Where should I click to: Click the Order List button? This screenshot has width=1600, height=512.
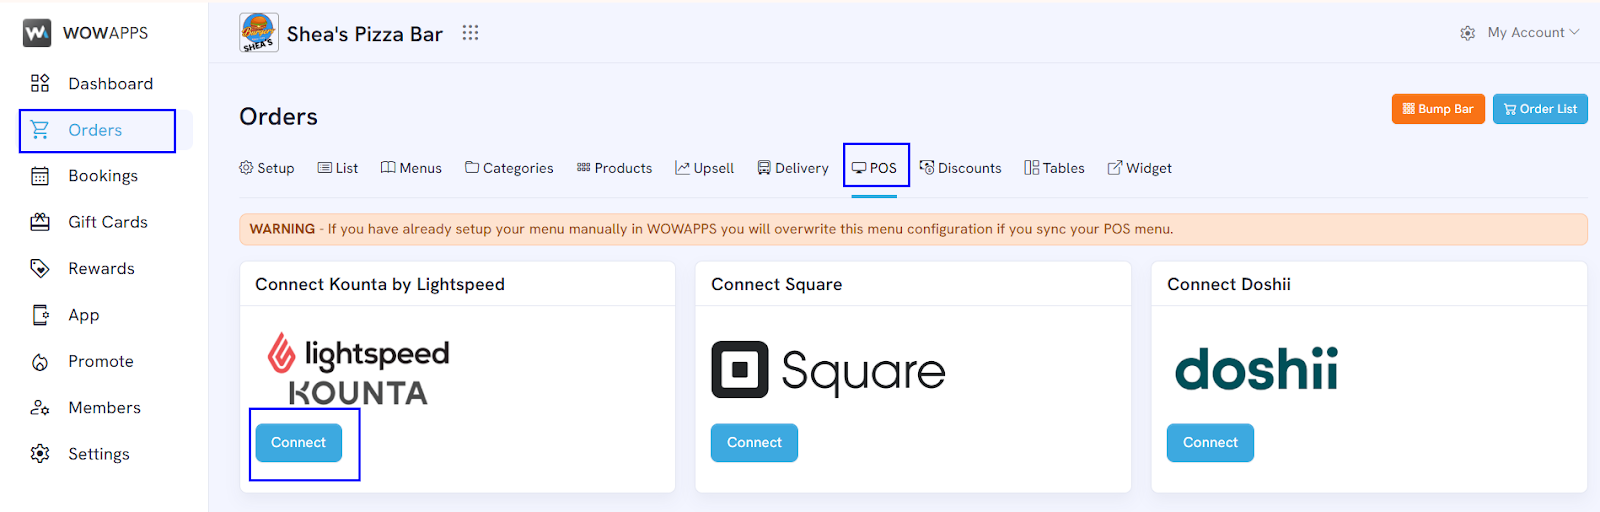1540,109
